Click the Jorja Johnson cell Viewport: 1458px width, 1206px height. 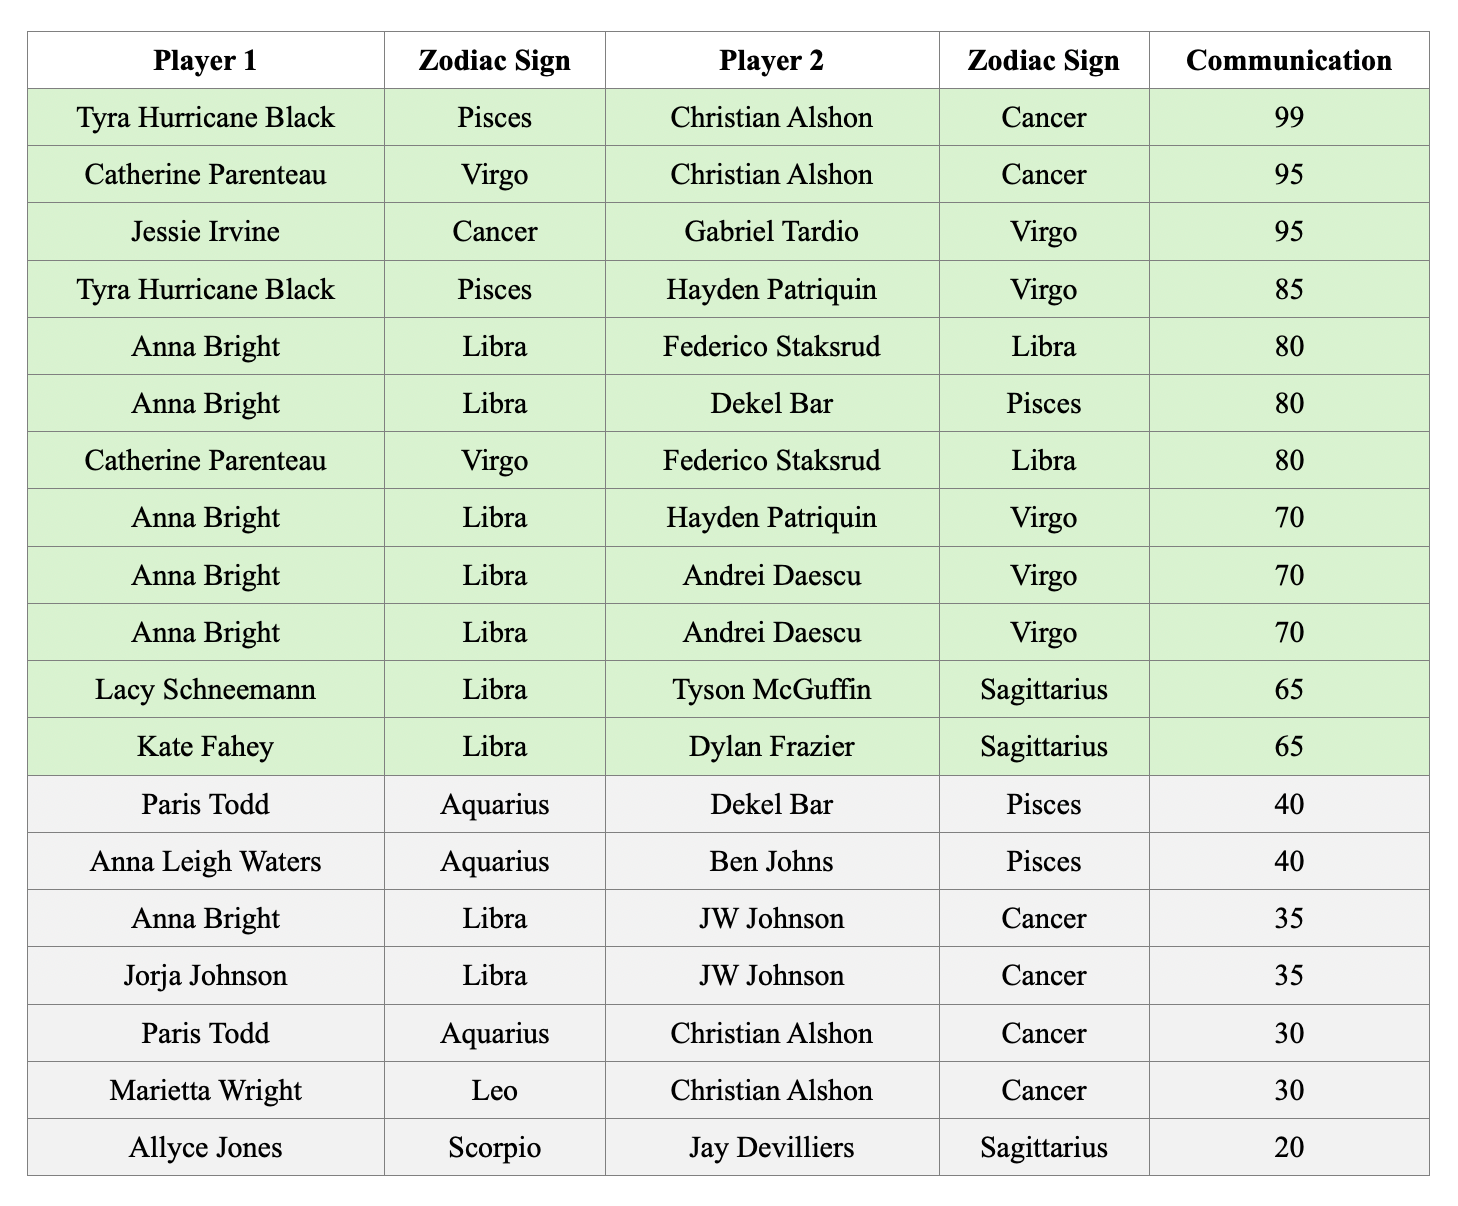(205, 976)
